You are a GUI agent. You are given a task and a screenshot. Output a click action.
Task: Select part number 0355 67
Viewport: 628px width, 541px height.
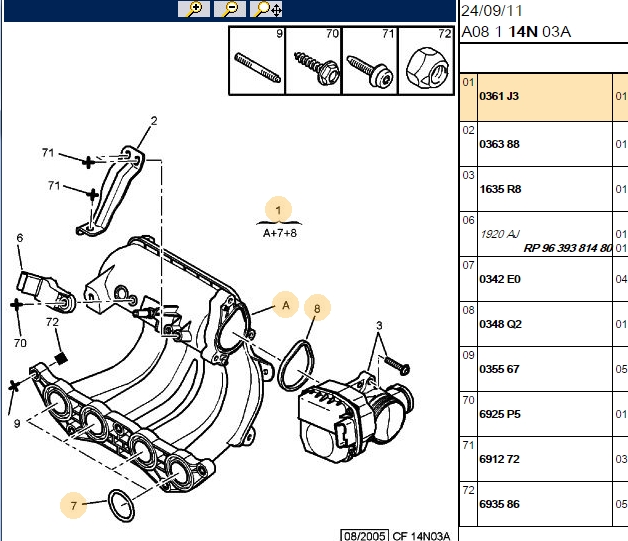[499, 369]
